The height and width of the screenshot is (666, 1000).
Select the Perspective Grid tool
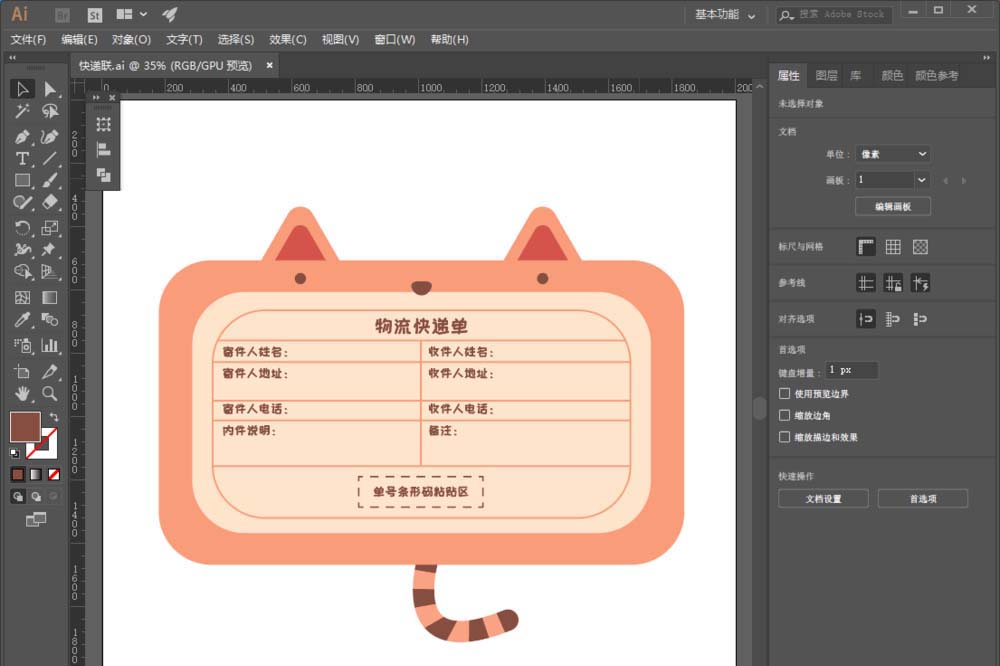[50, 272]
